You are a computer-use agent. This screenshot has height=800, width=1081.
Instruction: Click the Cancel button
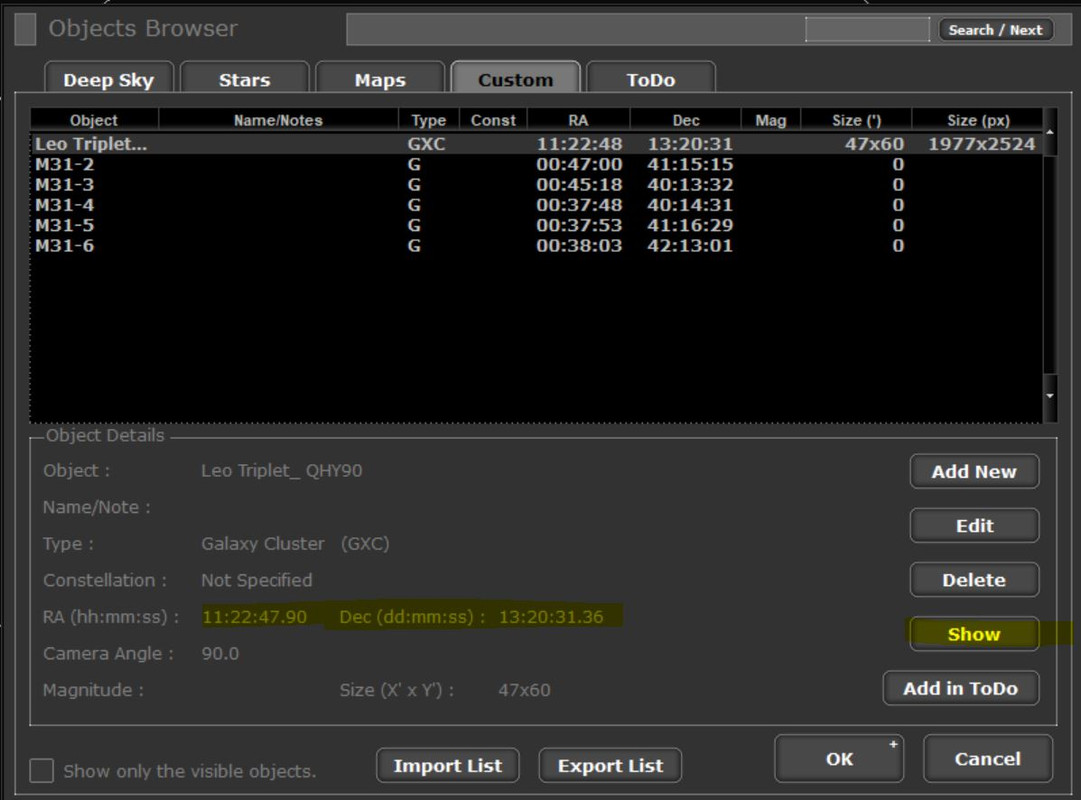988,759
